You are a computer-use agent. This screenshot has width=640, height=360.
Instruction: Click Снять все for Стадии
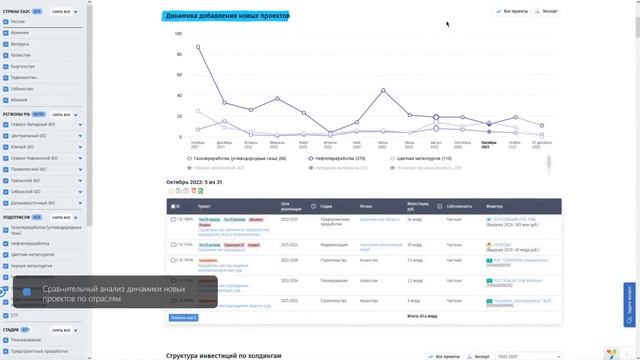click(x=61, y=330)
